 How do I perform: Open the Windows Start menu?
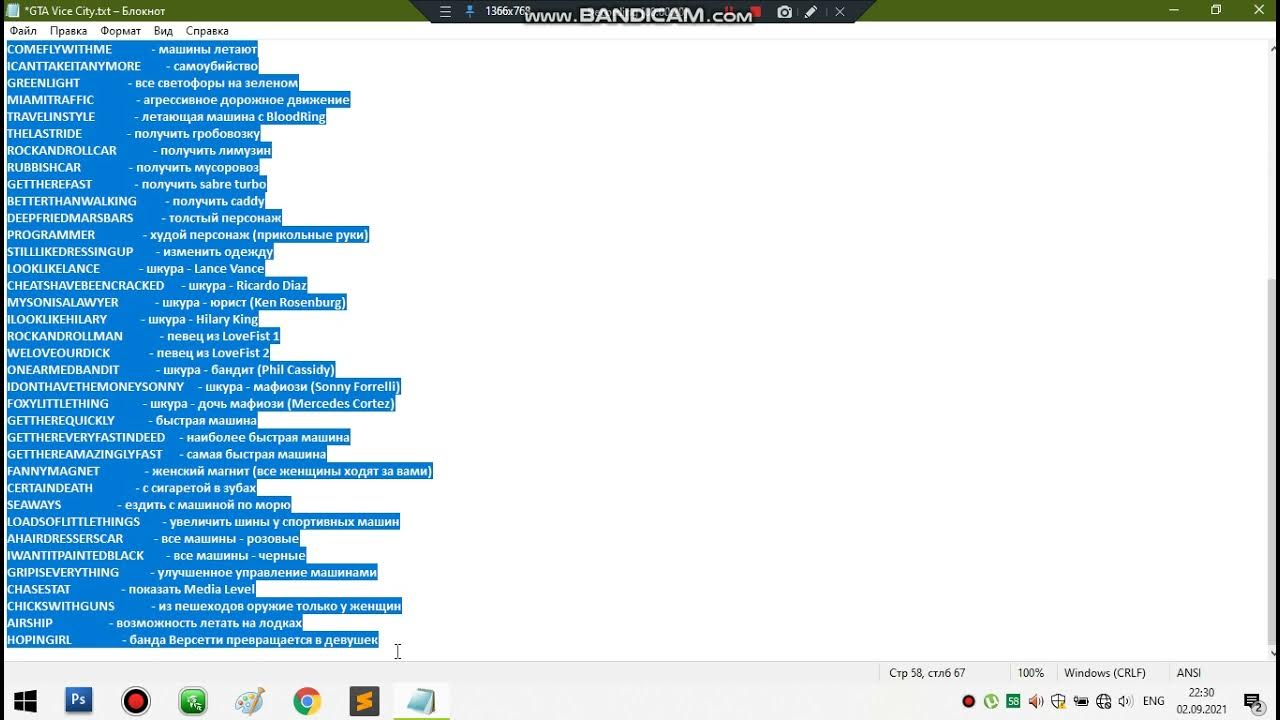tap(25, 701)
